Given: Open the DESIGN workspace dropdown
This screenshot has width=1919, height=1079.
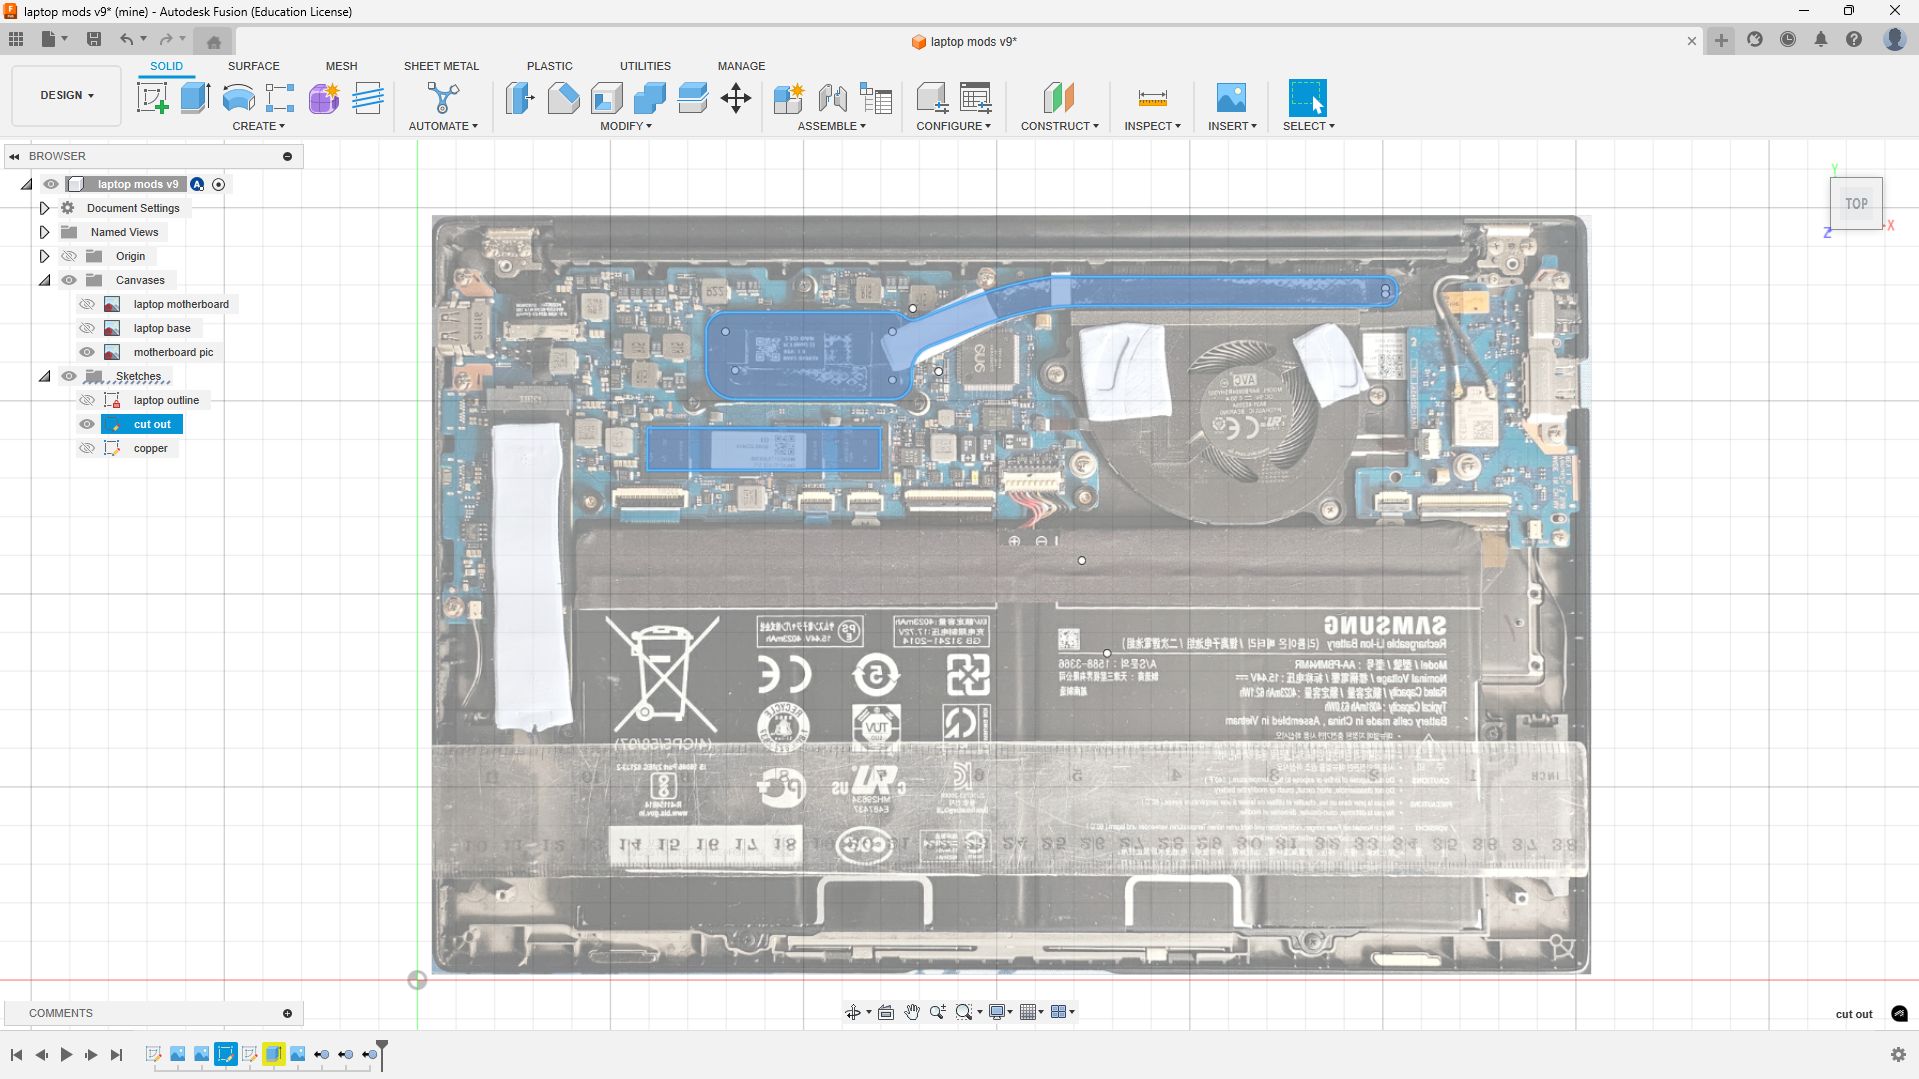Looking at the screenshot, I should tap(67, 95).
